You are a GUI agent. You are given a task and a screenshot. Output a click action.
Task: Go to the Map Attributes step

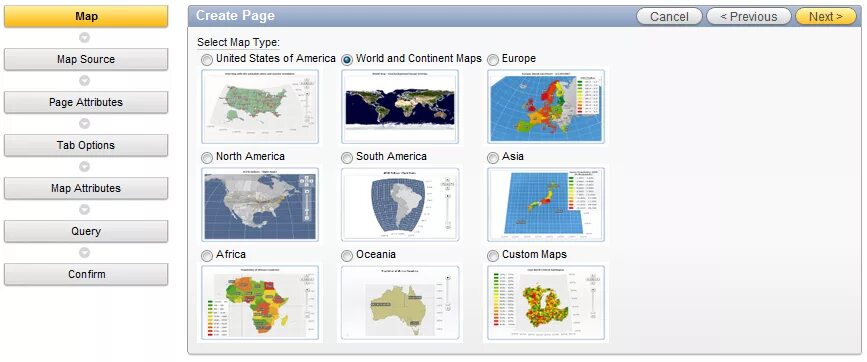(x=86, y=188)
